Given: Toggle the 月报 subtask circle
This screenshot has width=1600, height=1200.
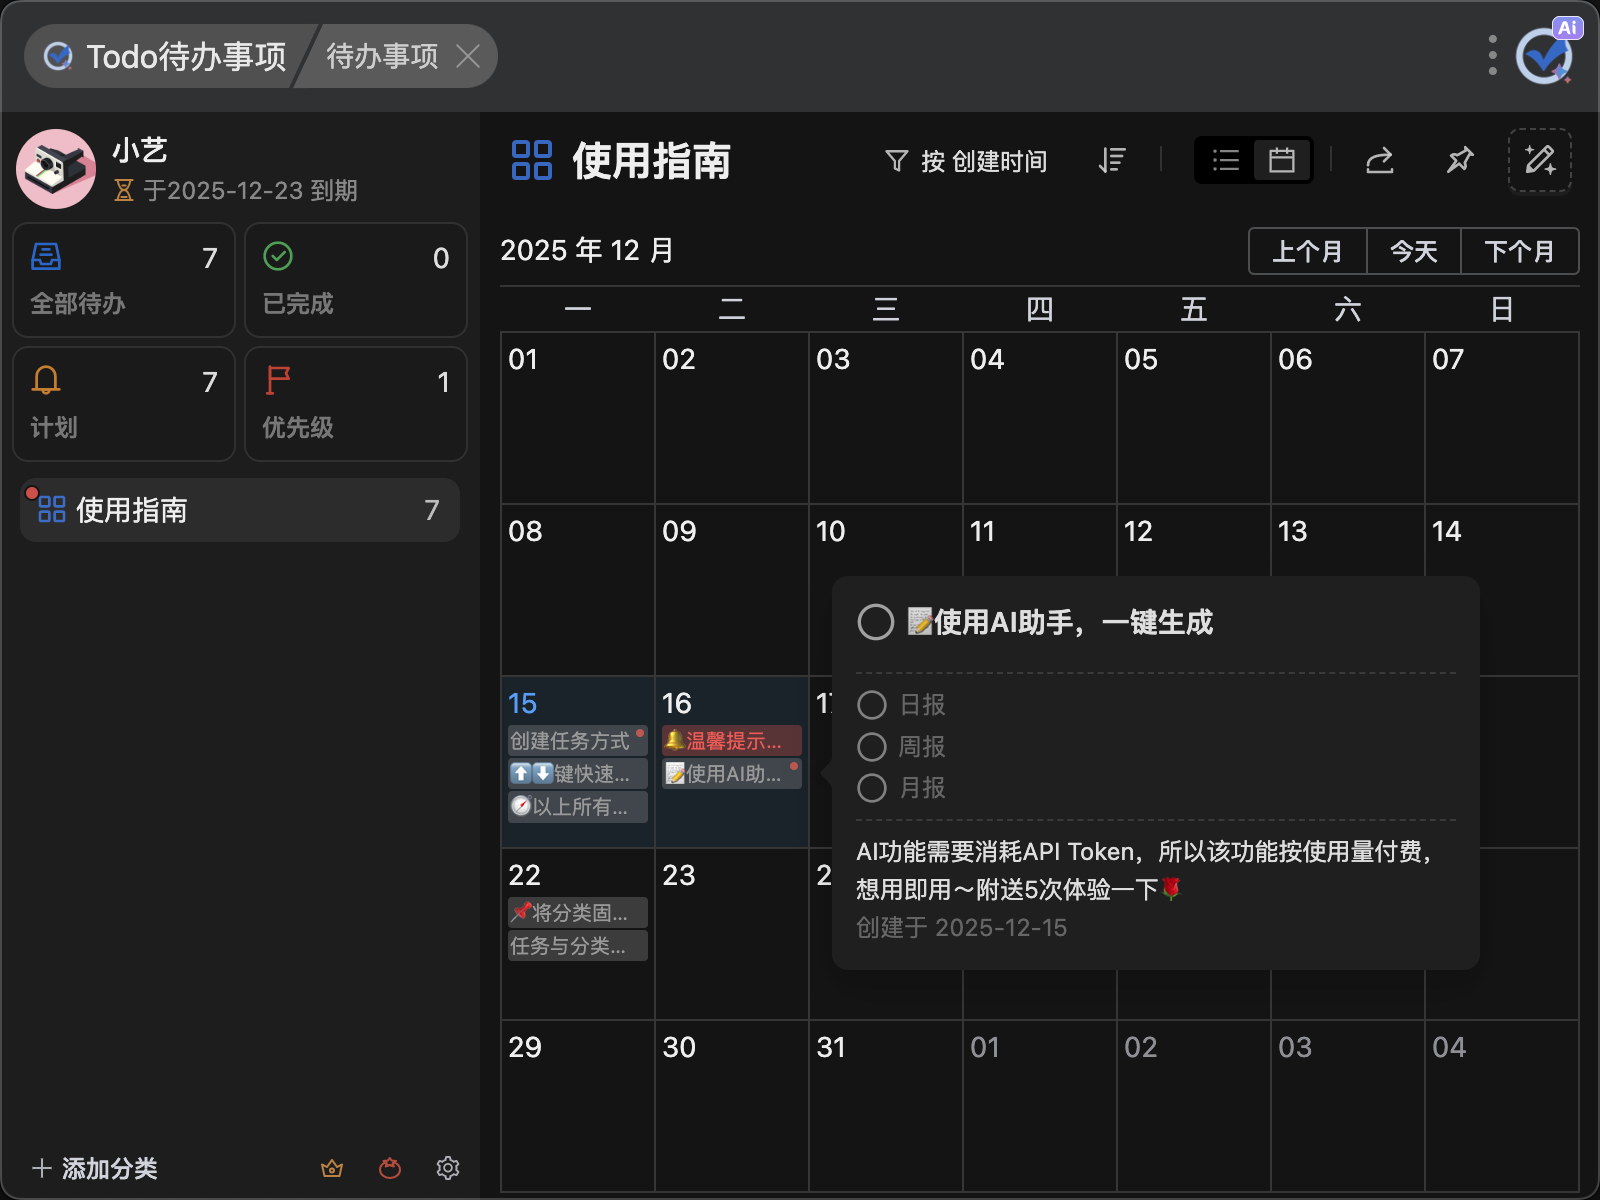Looking at the screenshot, I should (x=872, y=788).
